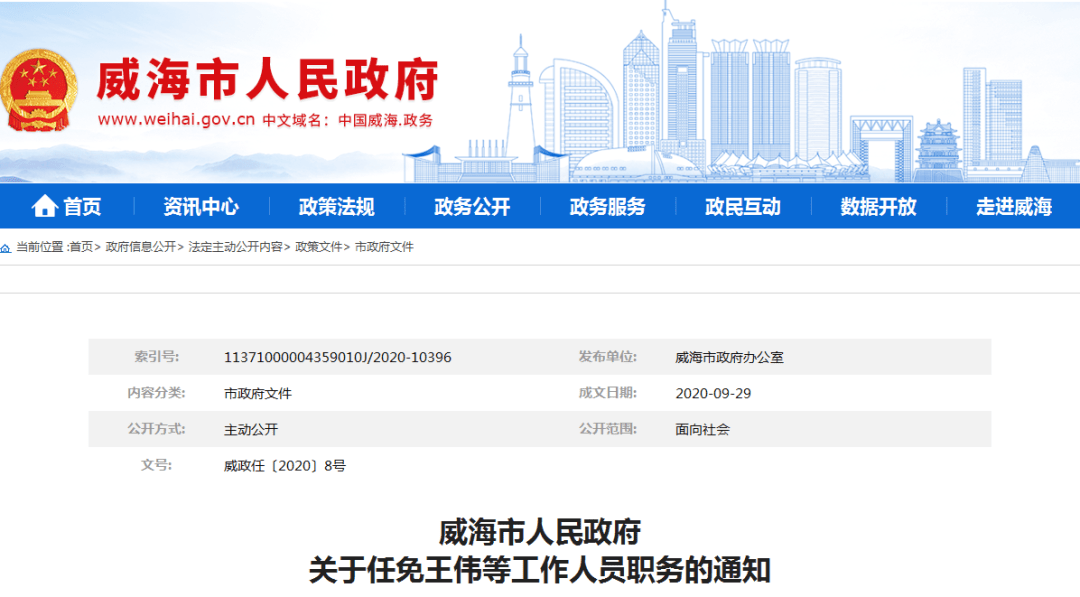The width and height of the screenshot is (1080, 597).
Task: Open 市政府文件 breadcrumb link
Action: pos(384,247)
